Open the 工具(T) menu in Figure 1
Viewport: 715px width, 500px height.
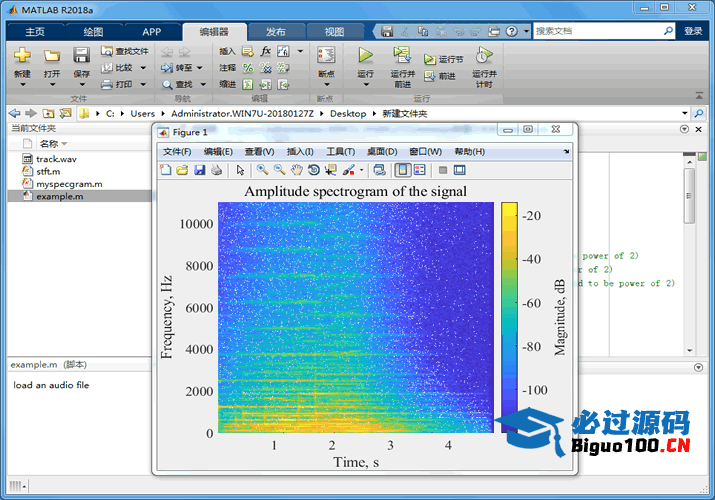click(340, 152)
